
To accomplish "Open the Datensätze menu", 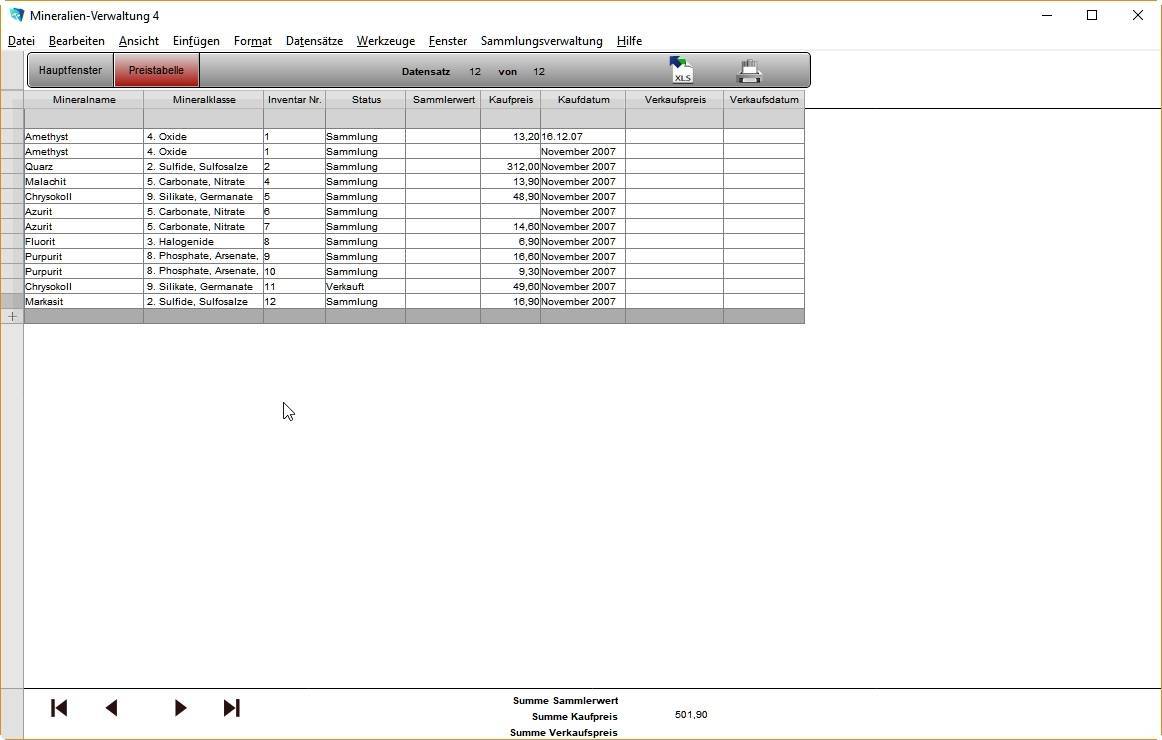I will (314, 41).
